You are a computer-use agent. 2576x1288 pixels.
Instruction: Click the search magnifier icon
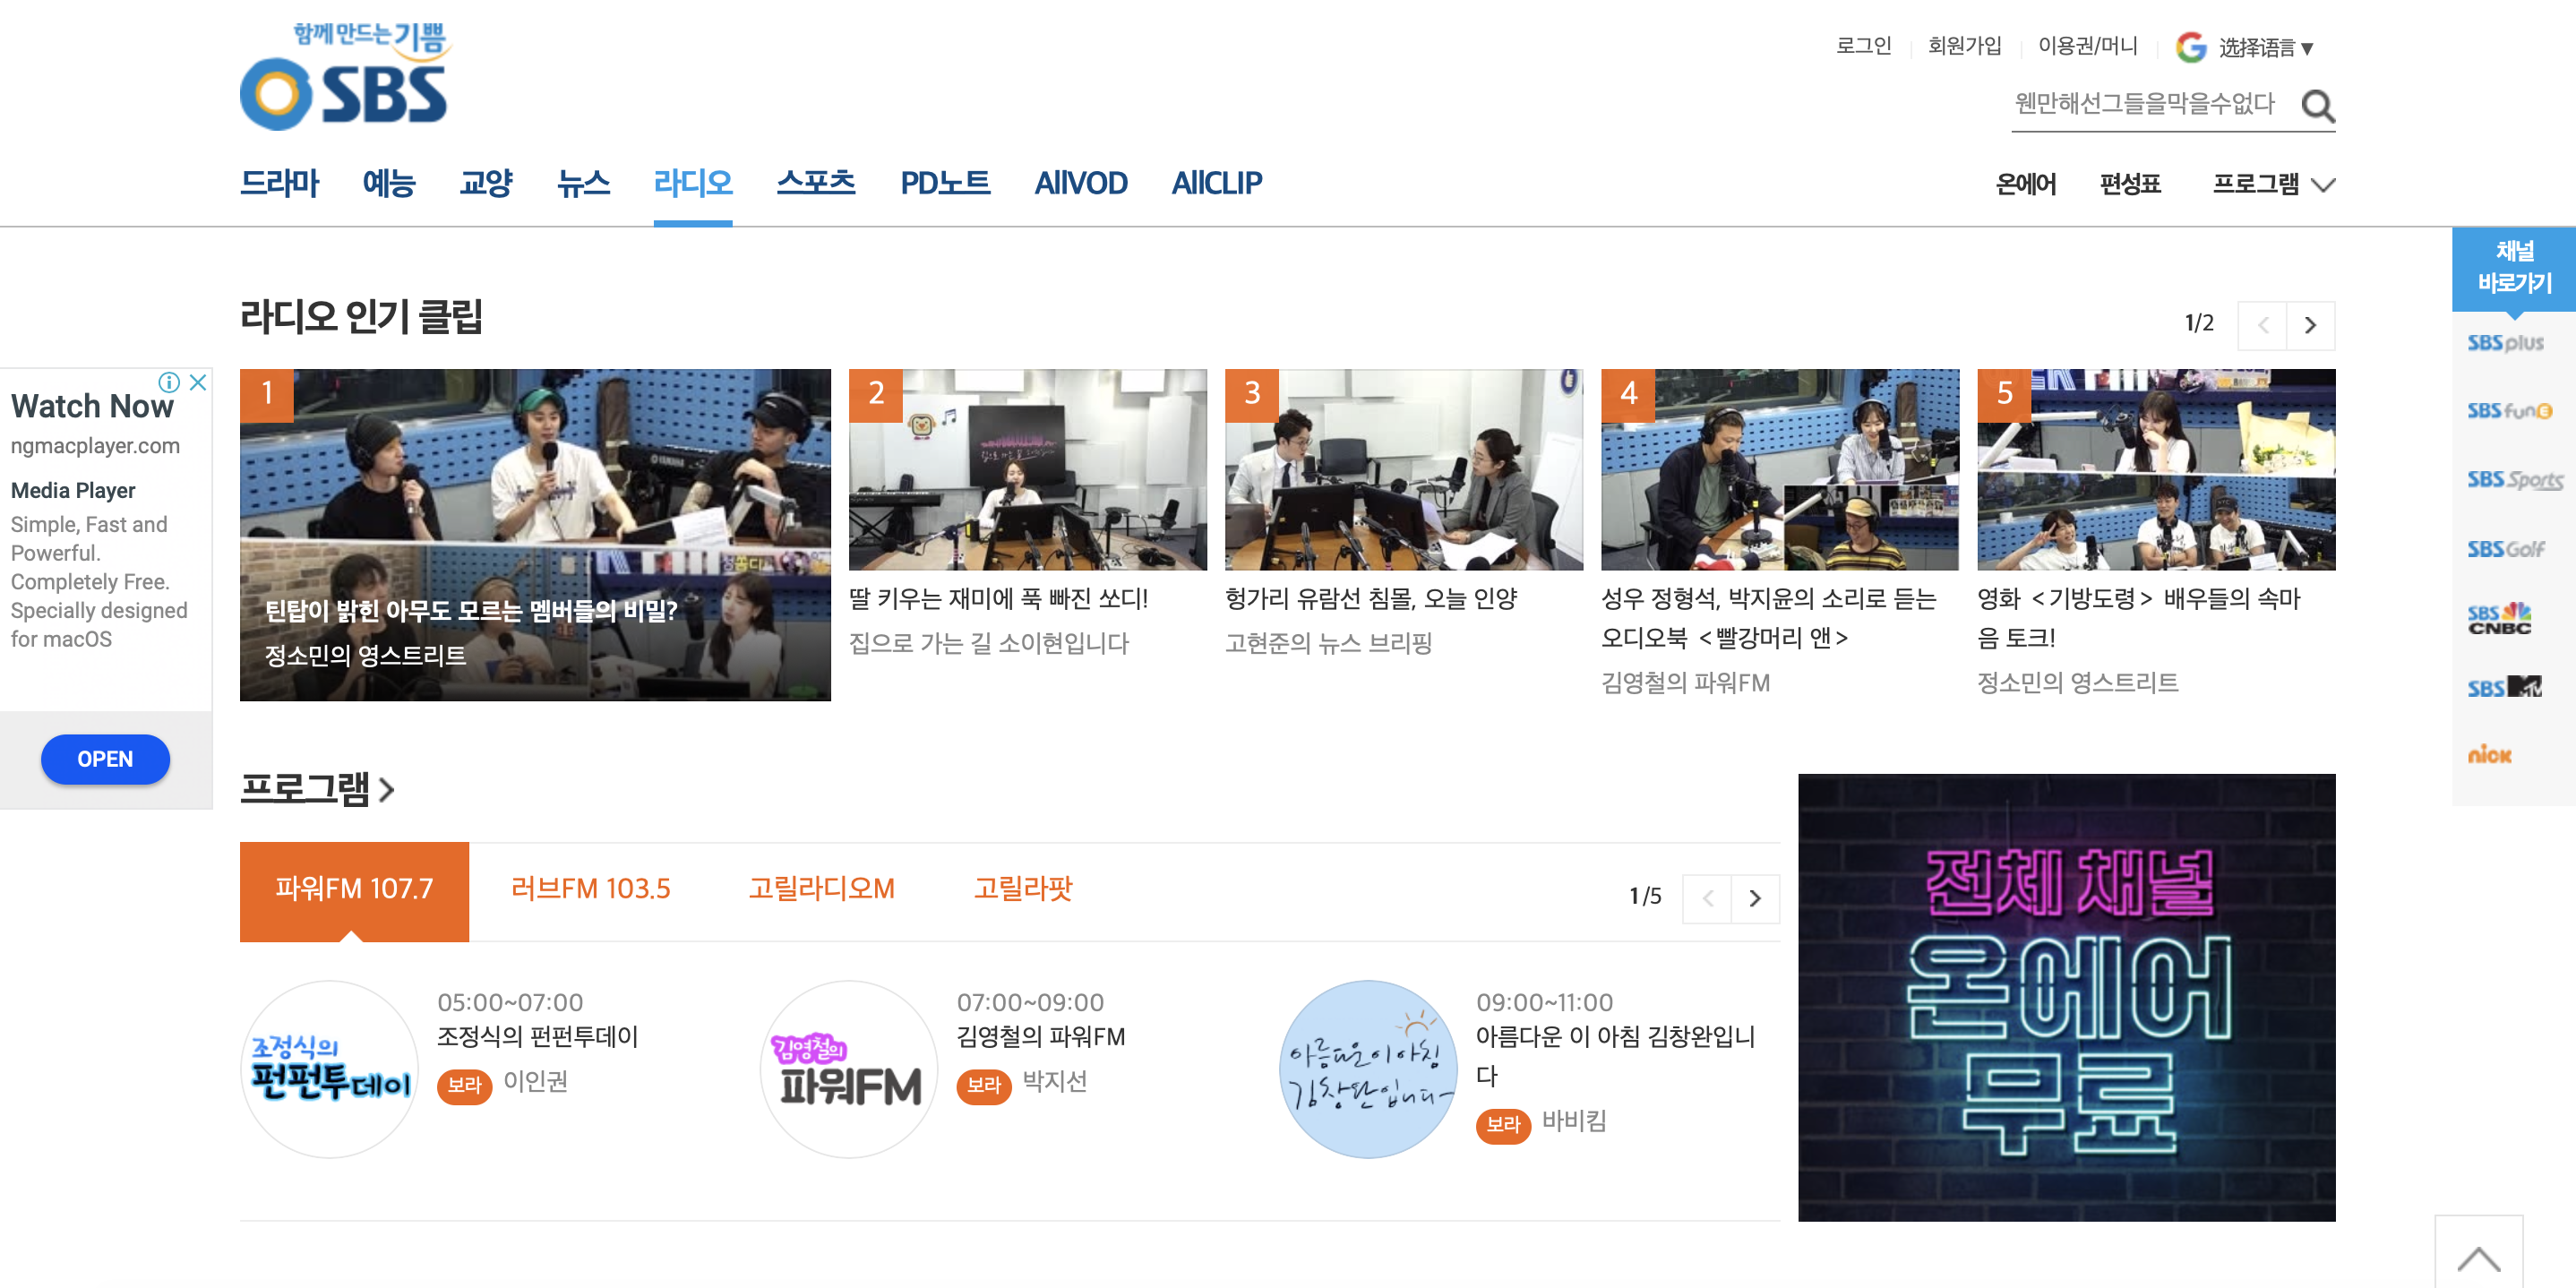[x=2317, y=105]
